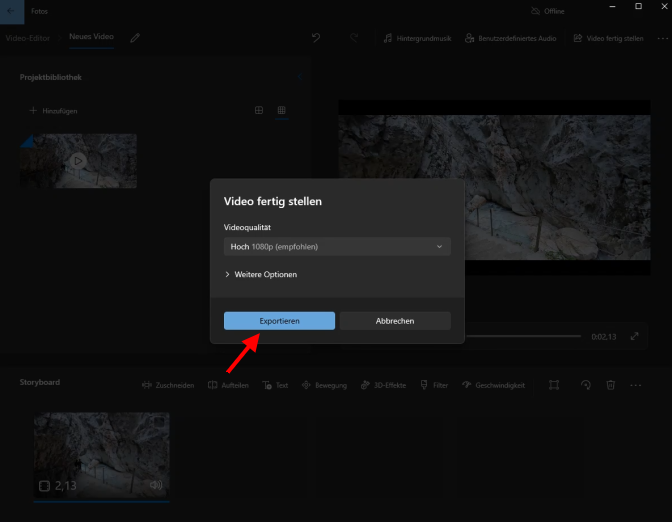Select the Zuschneiden trim tool
Image resolution: width=672 pixels, height=522 pixels.
point(168,385)
